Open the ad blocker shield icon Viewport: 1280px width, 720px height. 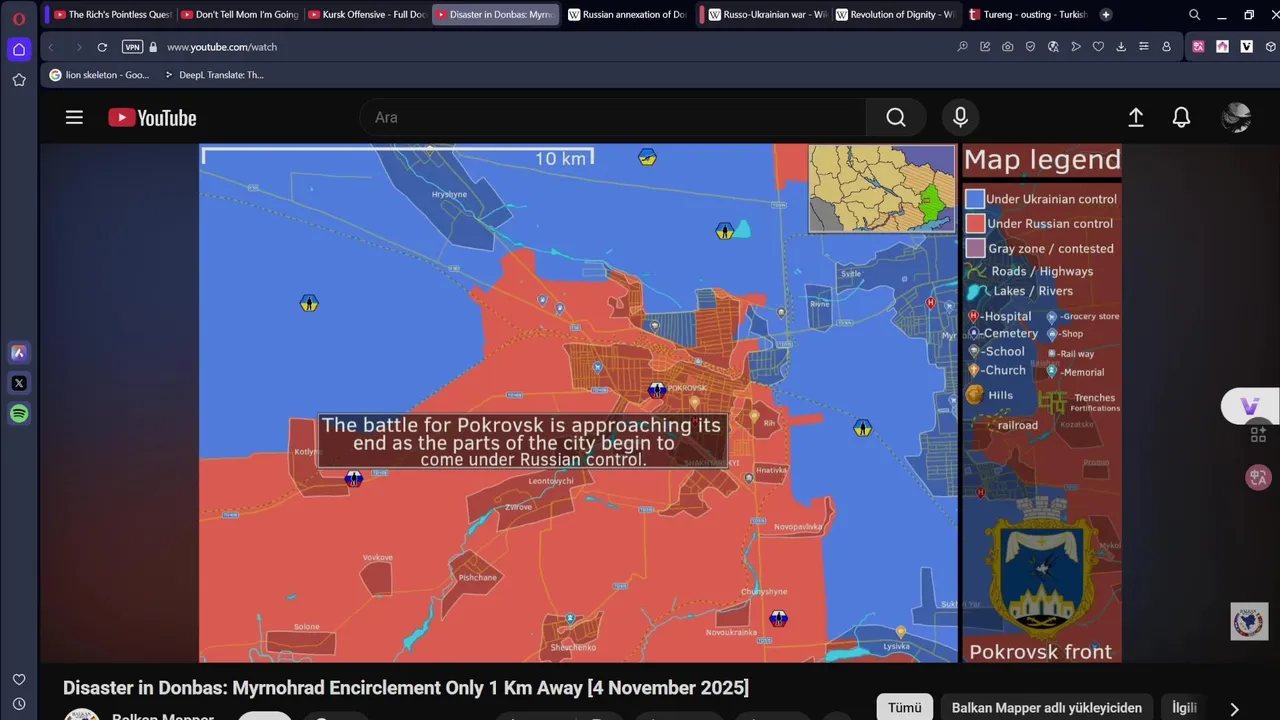(x=1030, y=47)
